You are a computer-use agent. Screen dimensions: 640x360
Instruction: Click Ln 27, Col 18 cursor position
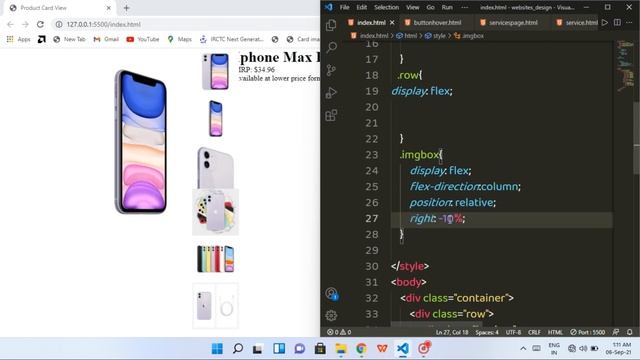click(452, 332)
